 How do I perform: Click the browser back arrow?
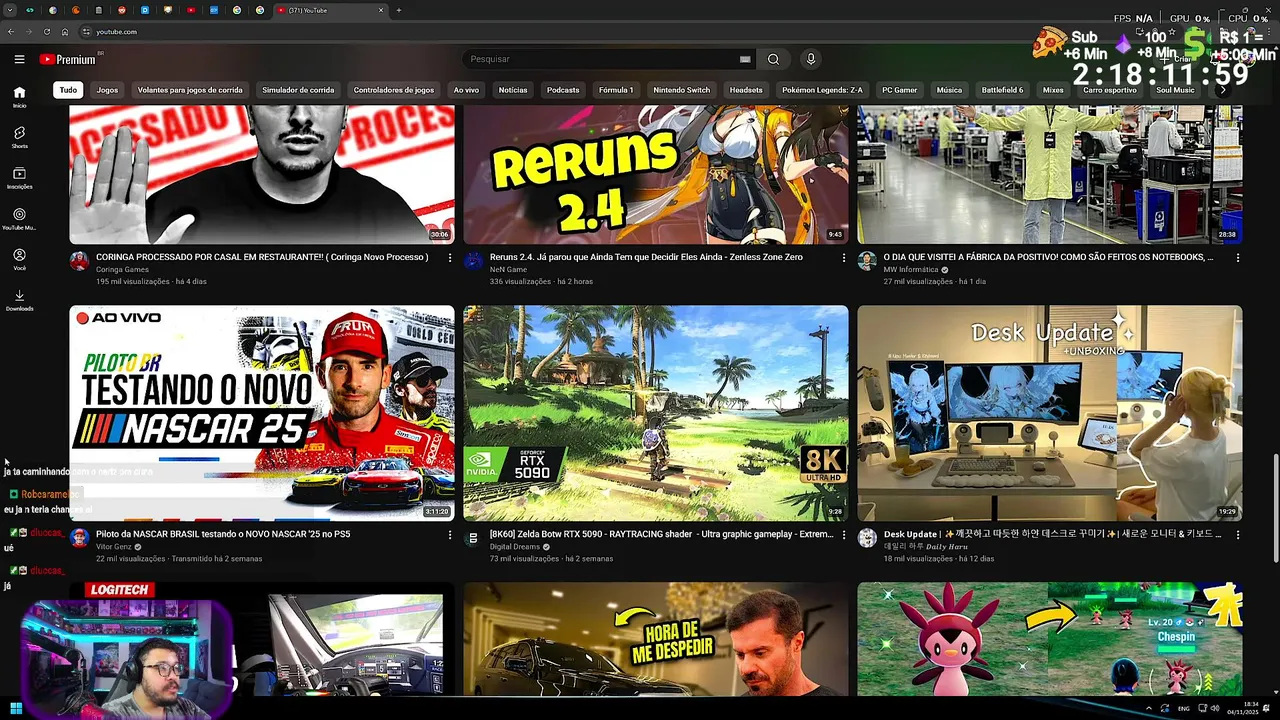[x=11, y=32]
